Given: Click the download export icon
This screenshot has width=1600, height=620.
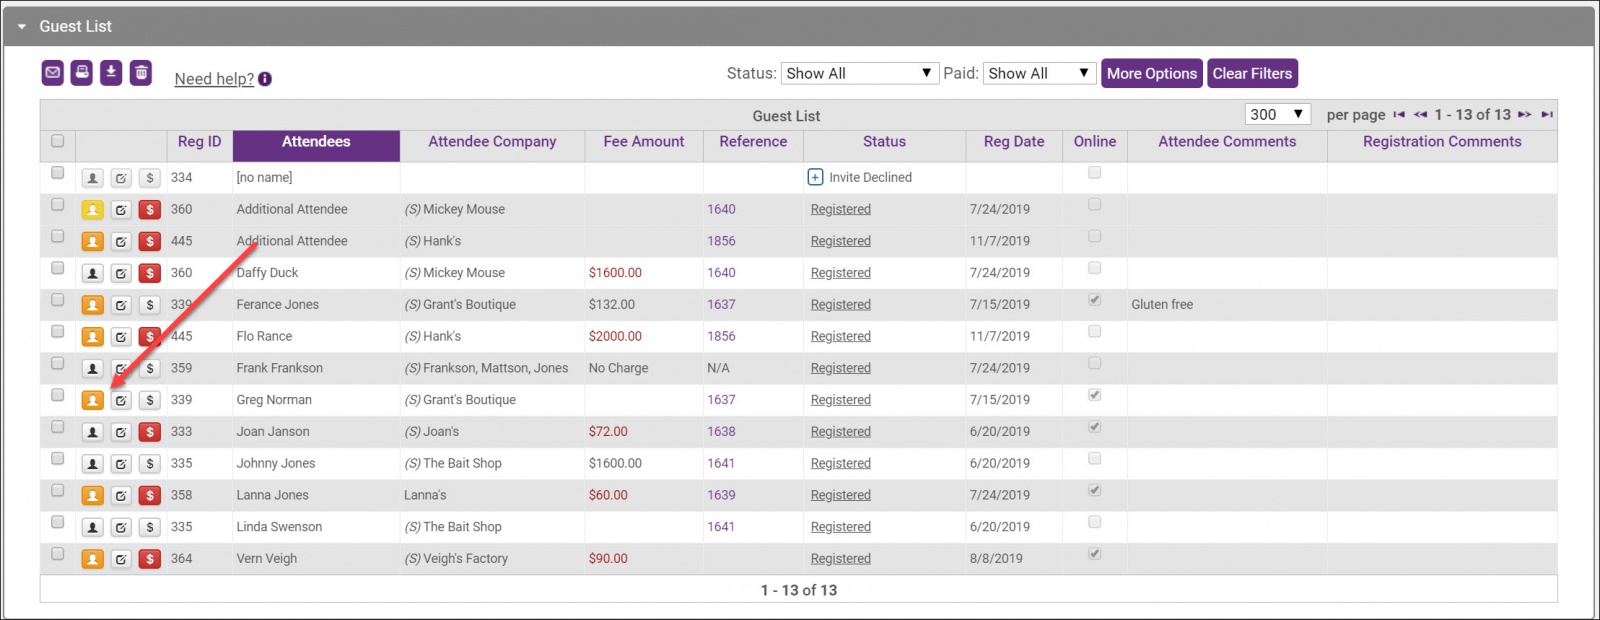Looking at the screenshot, I should [111, 72].
